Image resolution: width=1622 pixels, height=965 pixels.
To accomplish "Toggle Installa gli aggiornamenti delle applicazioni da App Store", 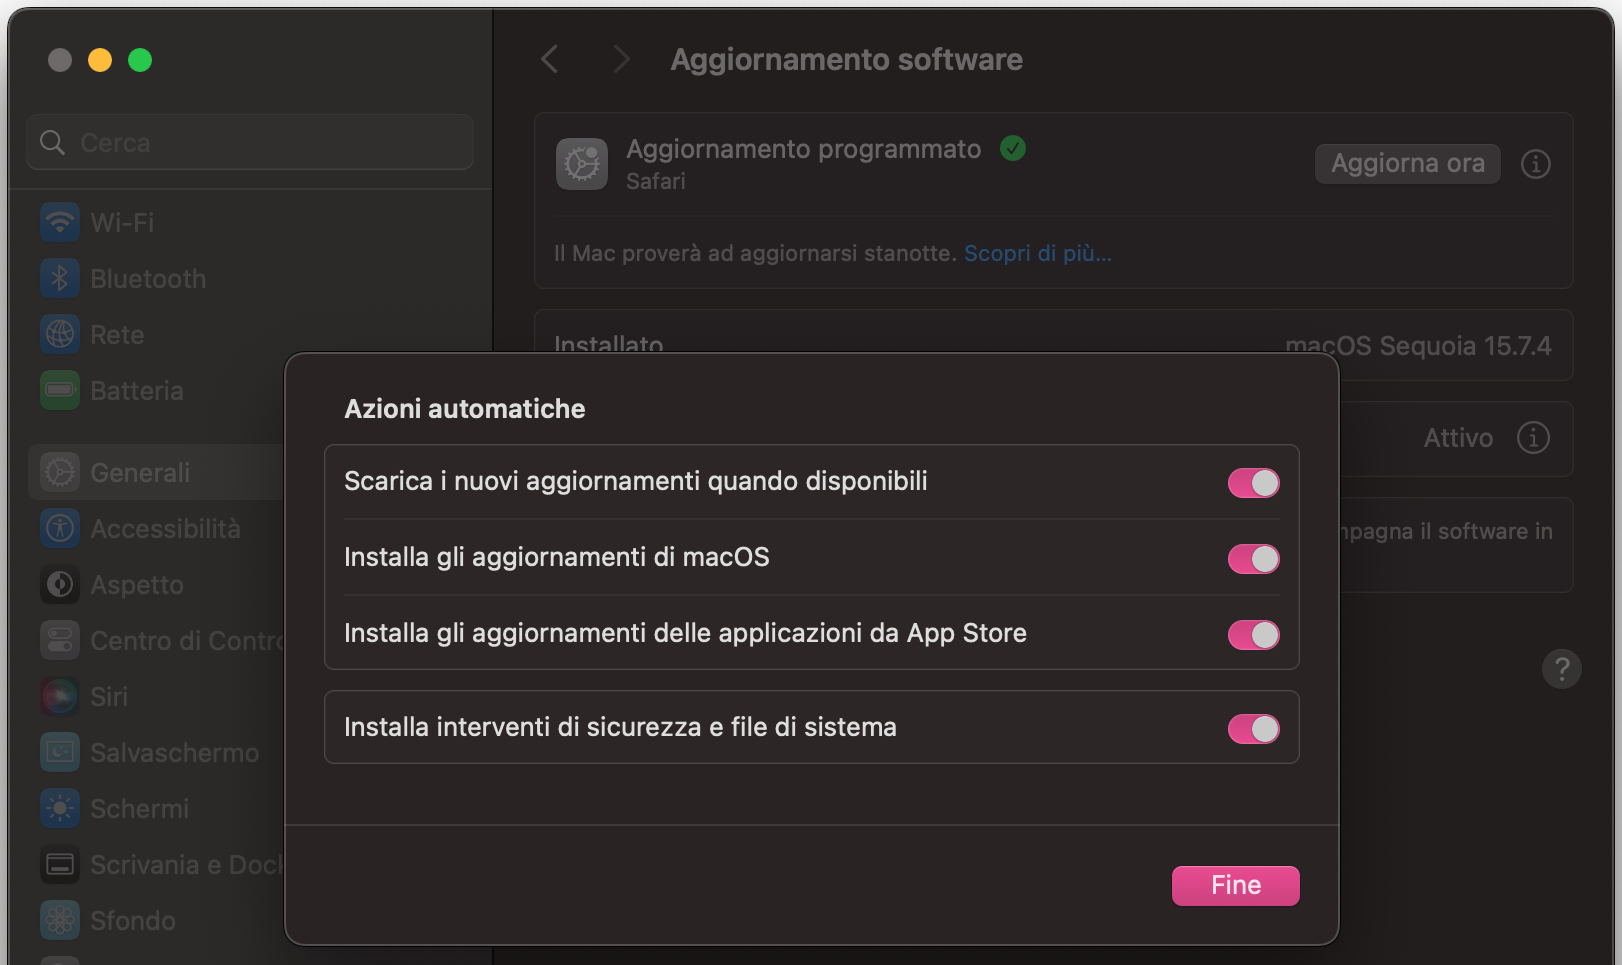I will click(1254, 634).
